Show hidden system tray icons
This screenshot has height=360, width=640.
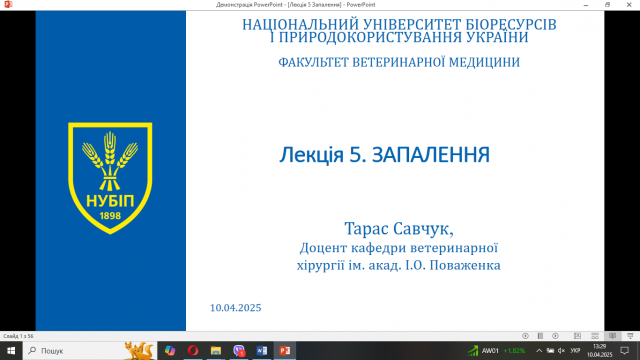[539, 351]
